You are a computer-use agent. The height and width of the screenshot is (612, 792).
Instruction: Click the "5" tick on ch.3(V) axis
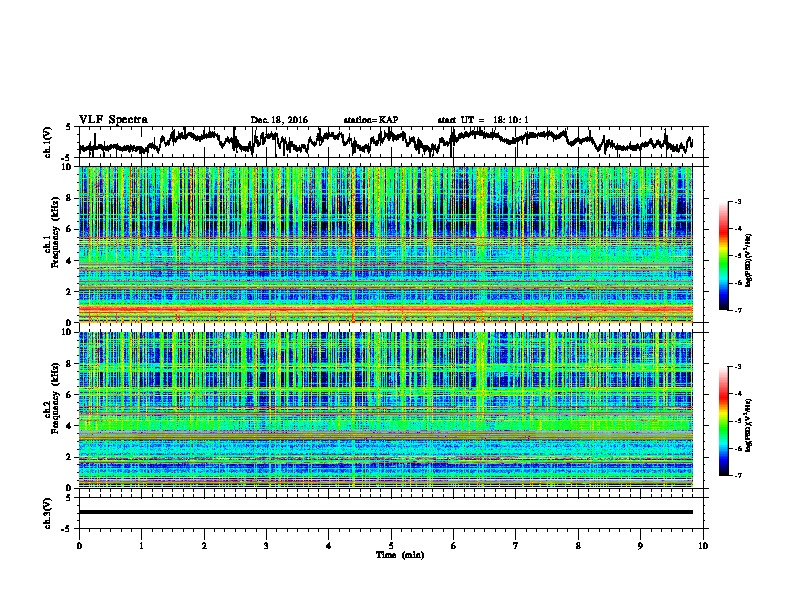(x=68, y=498)
